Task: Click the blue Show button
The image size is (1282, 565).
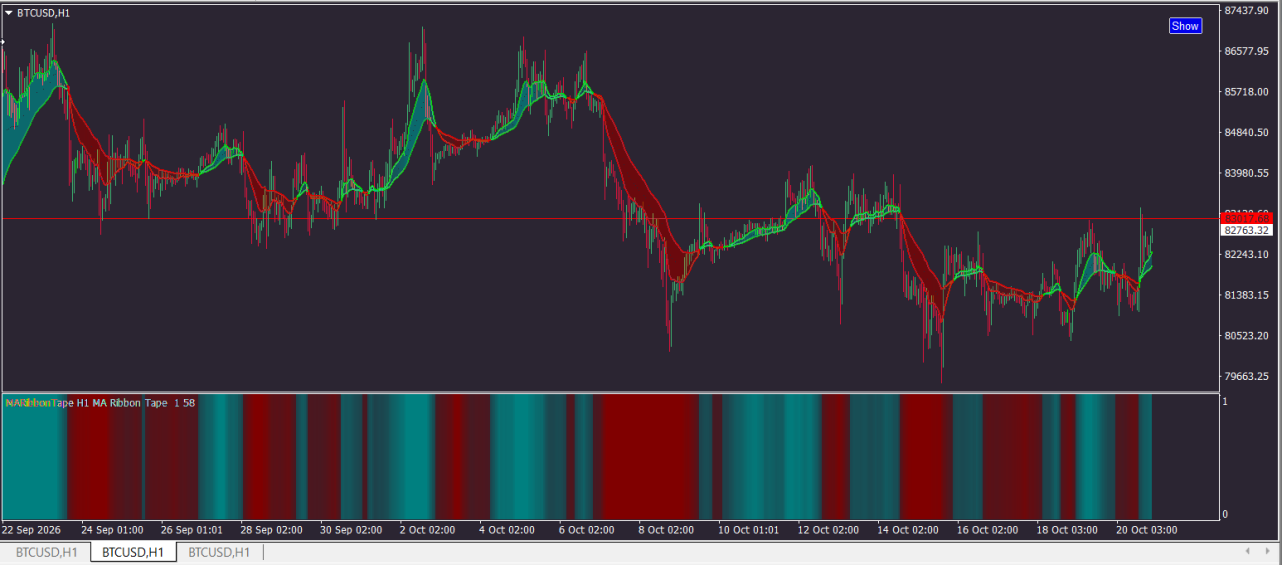Action: coord(1185,26)
